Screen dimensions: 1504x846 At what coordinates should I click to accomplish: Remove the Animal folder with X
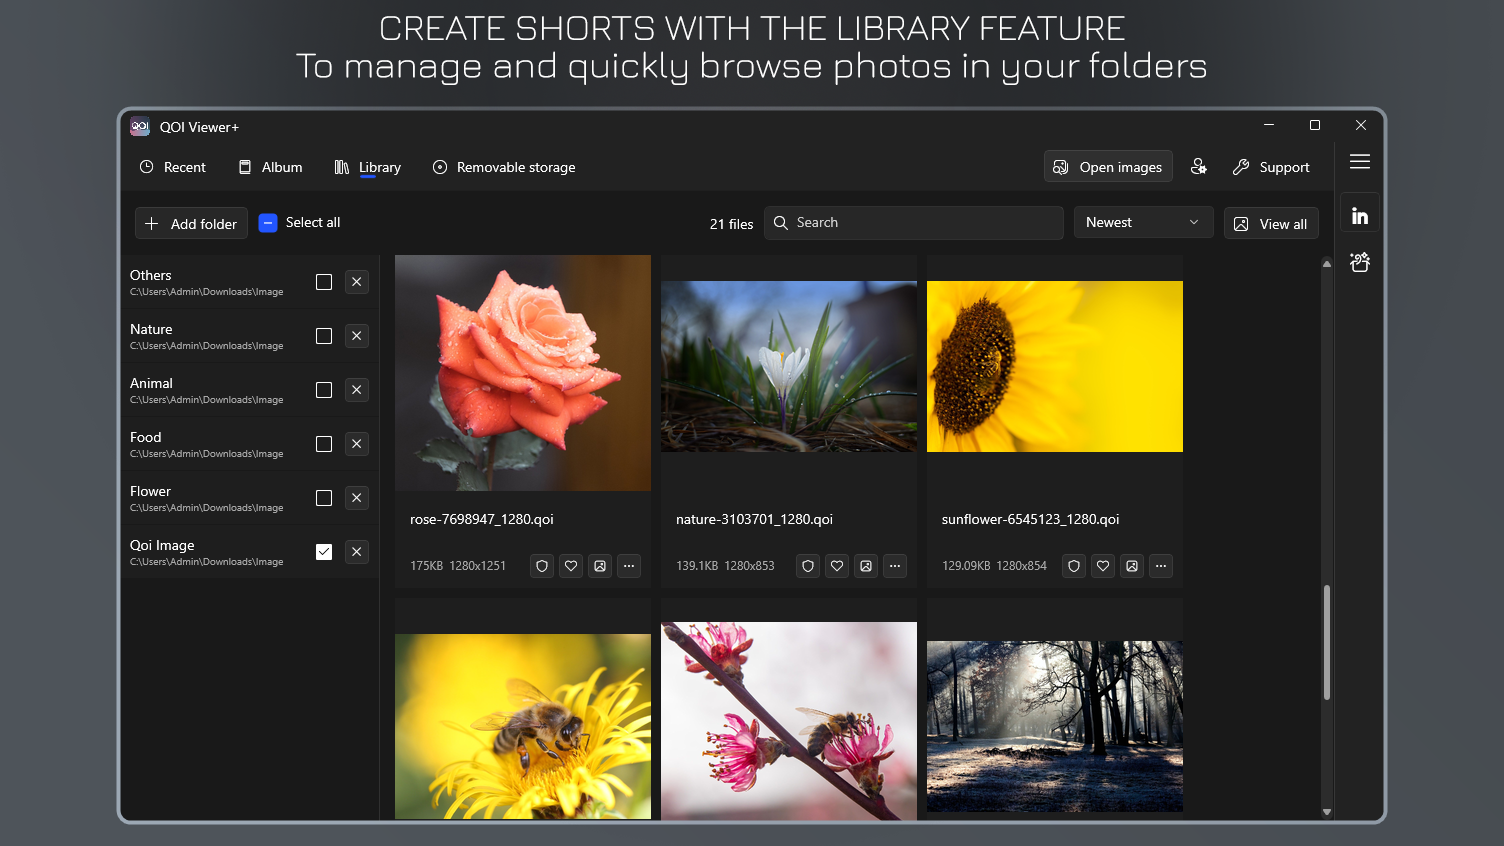point(357,390)
